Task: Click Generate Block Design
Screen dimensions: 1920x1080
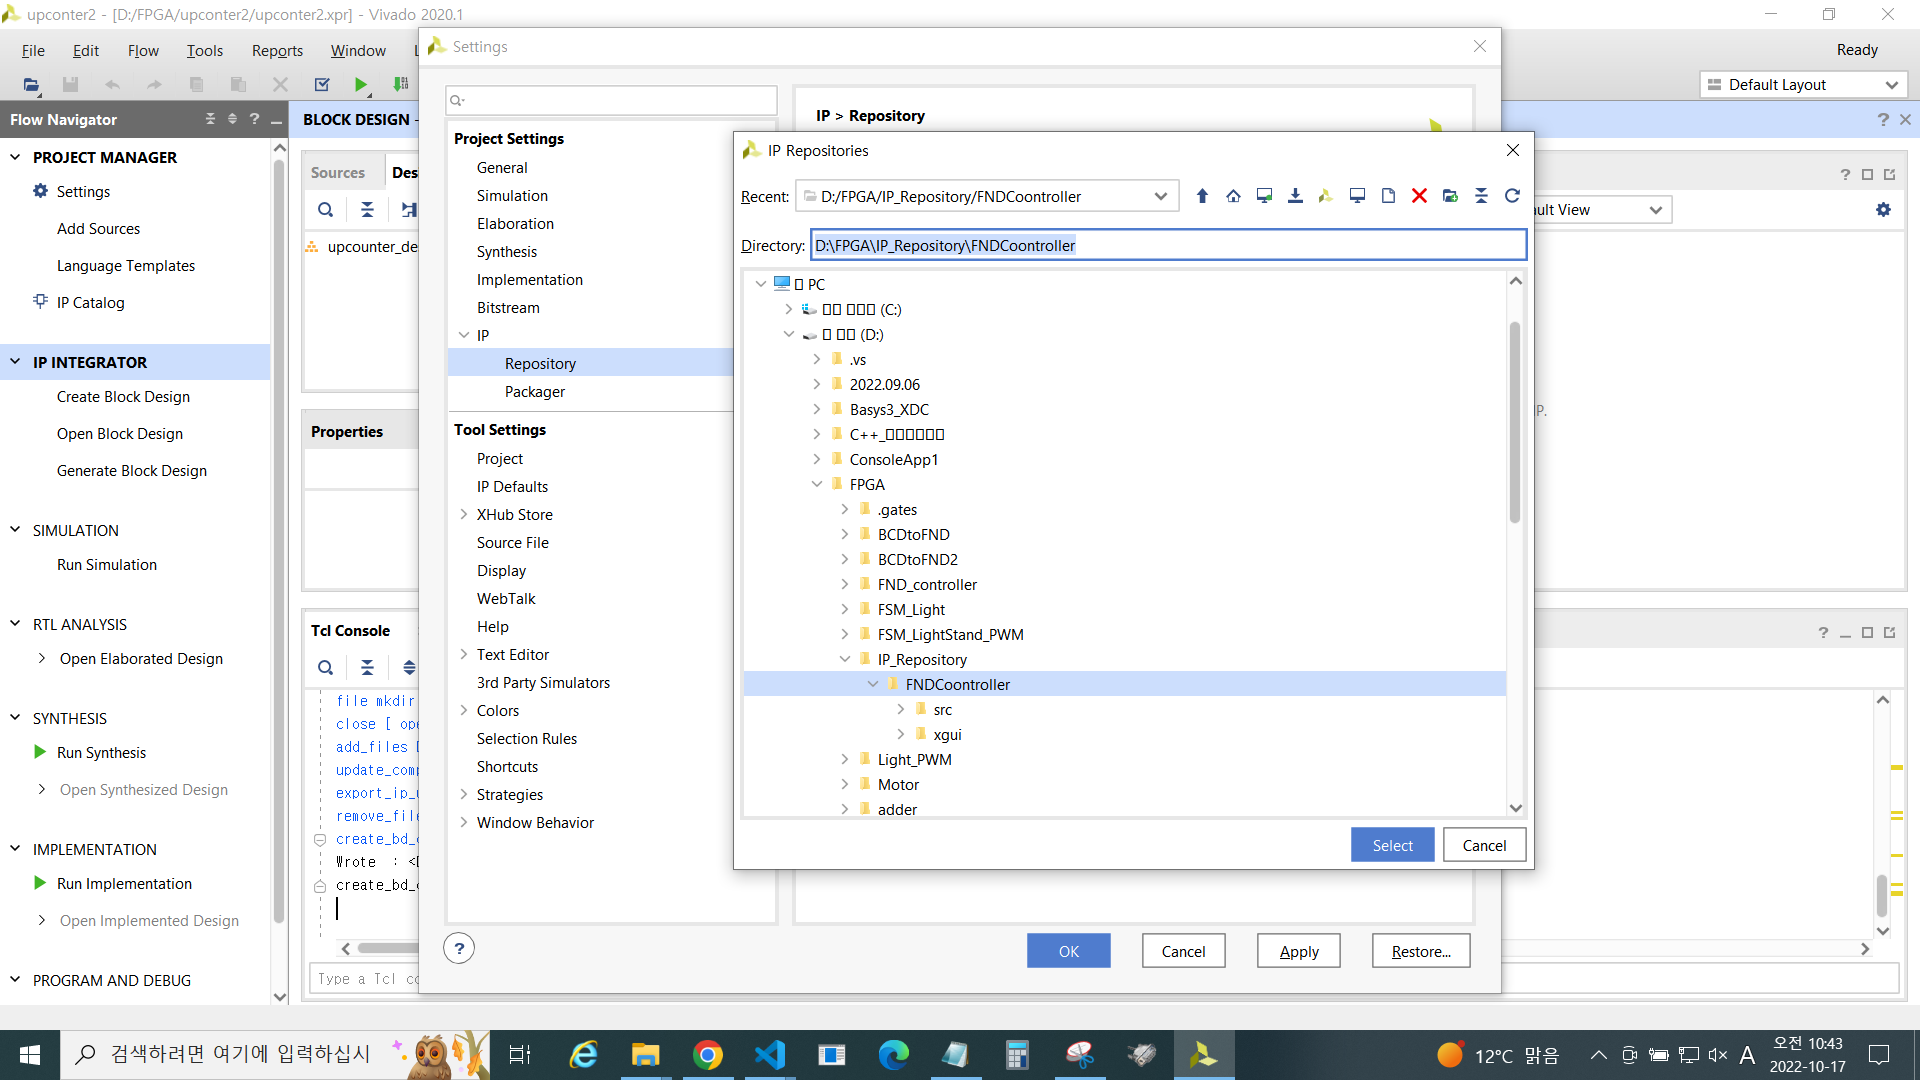Action: (132, 470)
